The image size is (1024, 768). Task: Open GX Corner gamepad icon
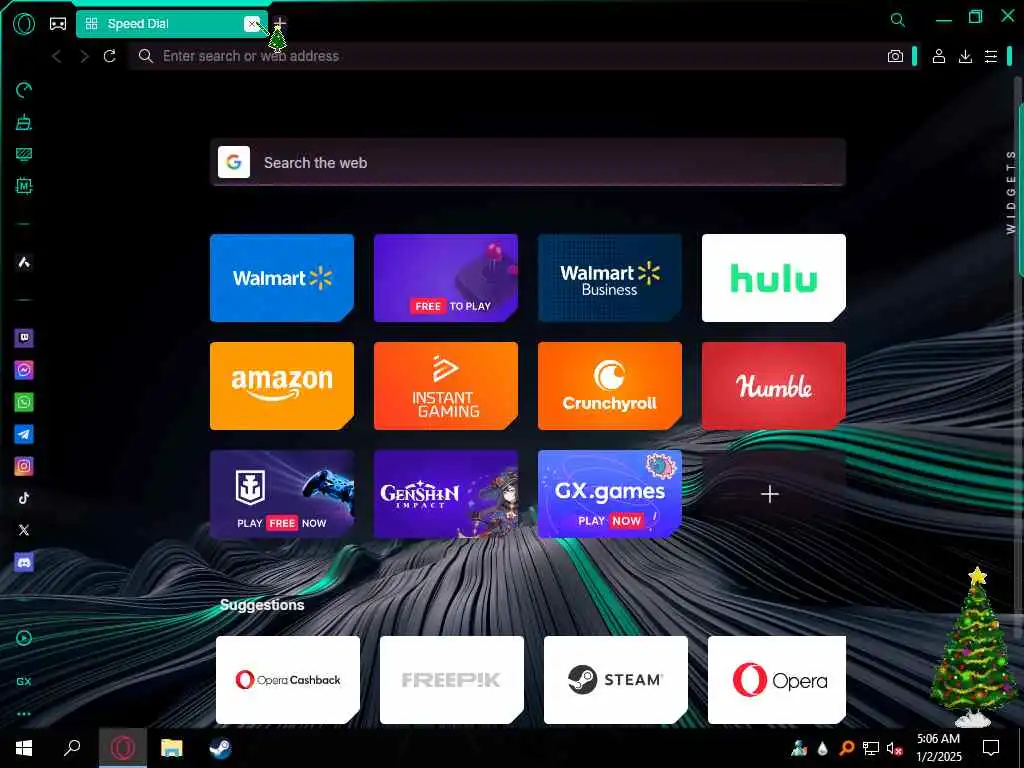58,24
